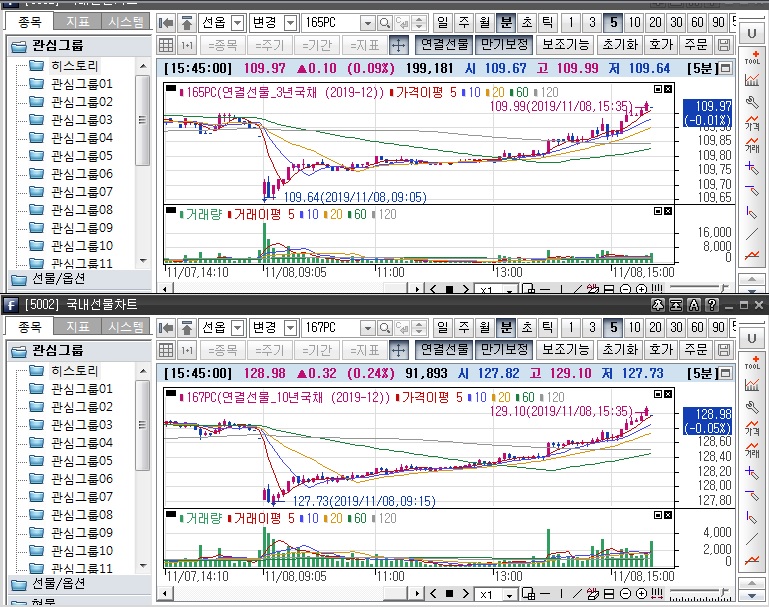Click 호가 button in the 167PC window
This screenshot has height=607, width=769.
pos(661,350)
